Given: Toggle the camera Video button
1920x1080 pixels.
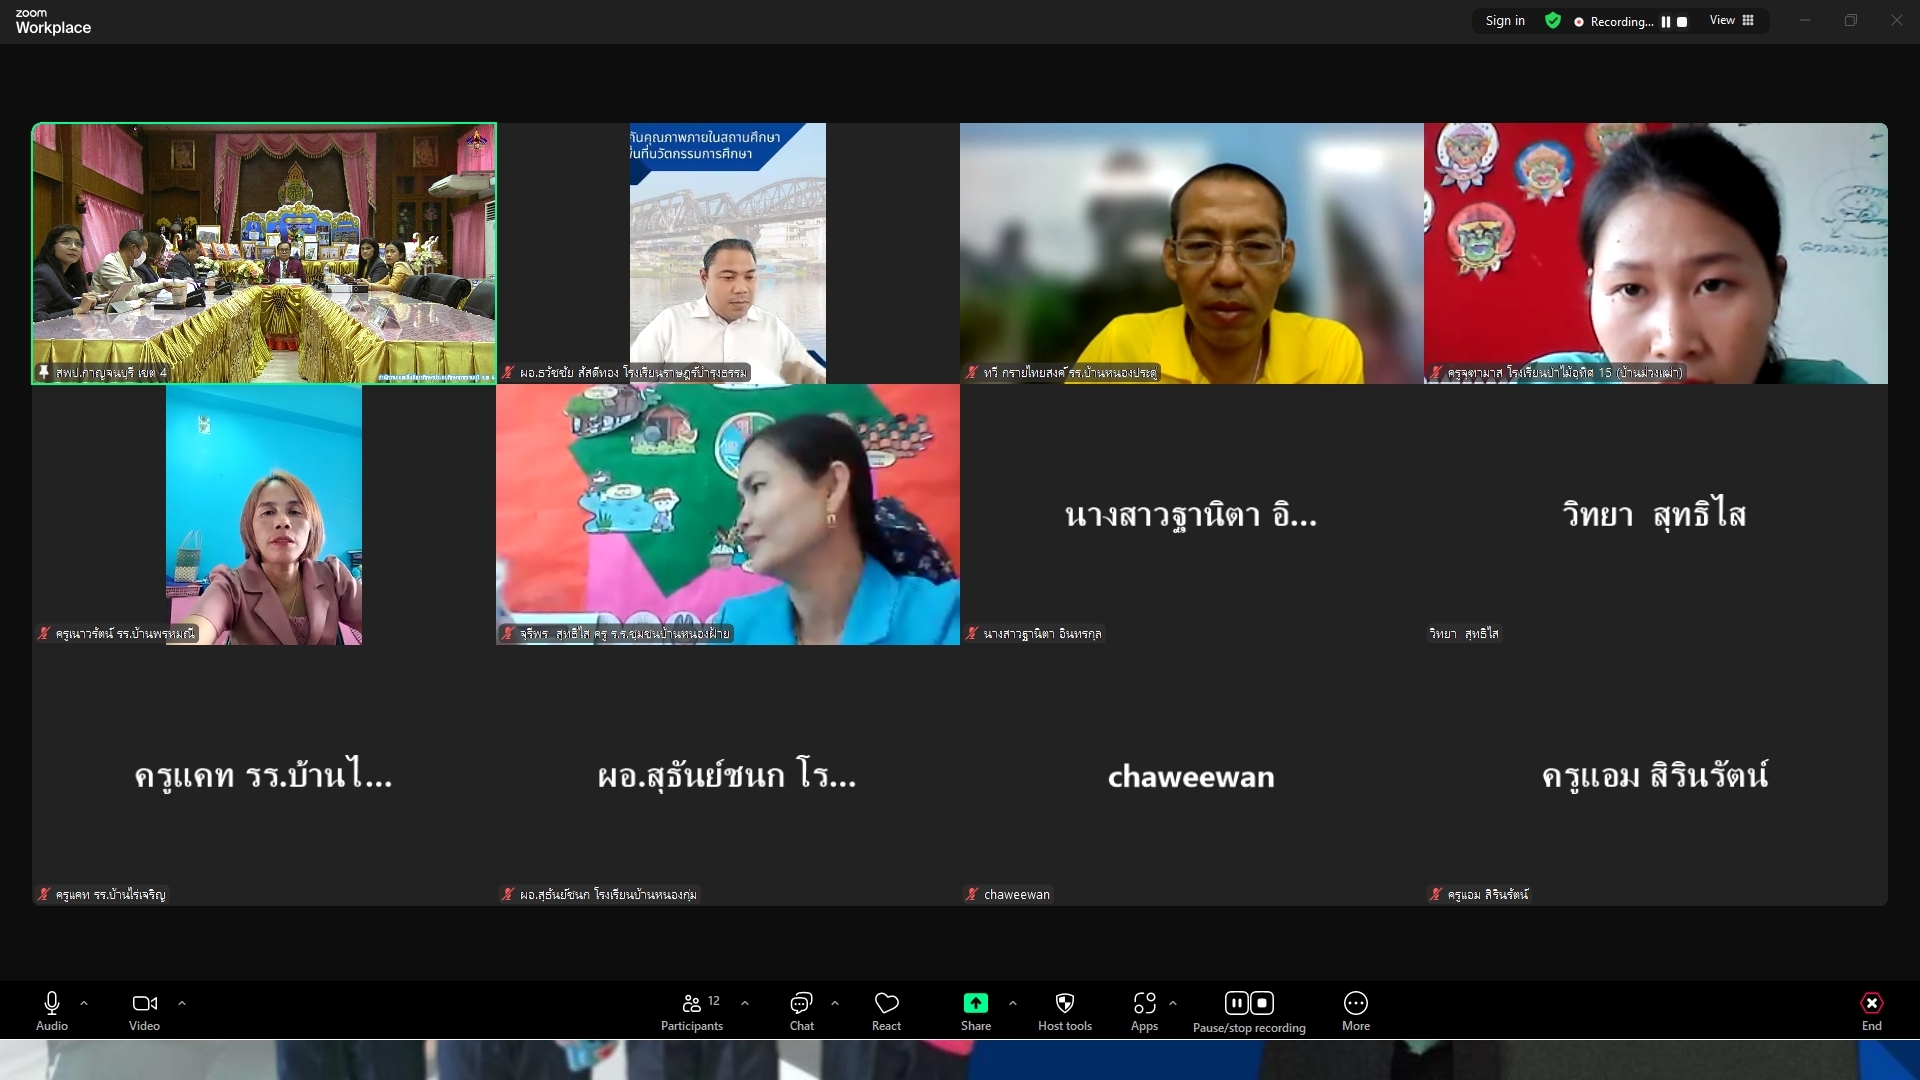Looking at the screenshot, I should (144, 1003).
